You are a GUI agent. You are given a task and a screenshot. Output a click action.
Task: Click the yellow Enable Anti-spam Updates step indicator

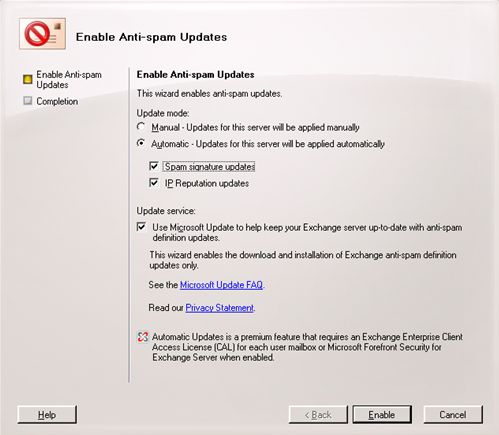(28, 79)
